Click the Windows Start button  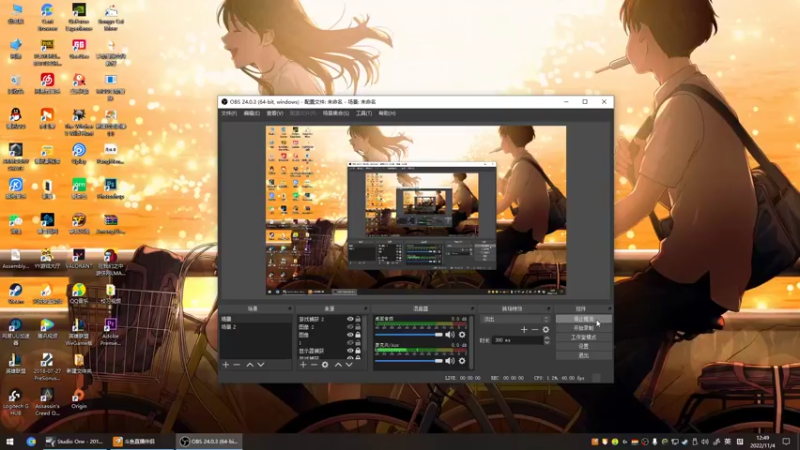click(9, 441)
